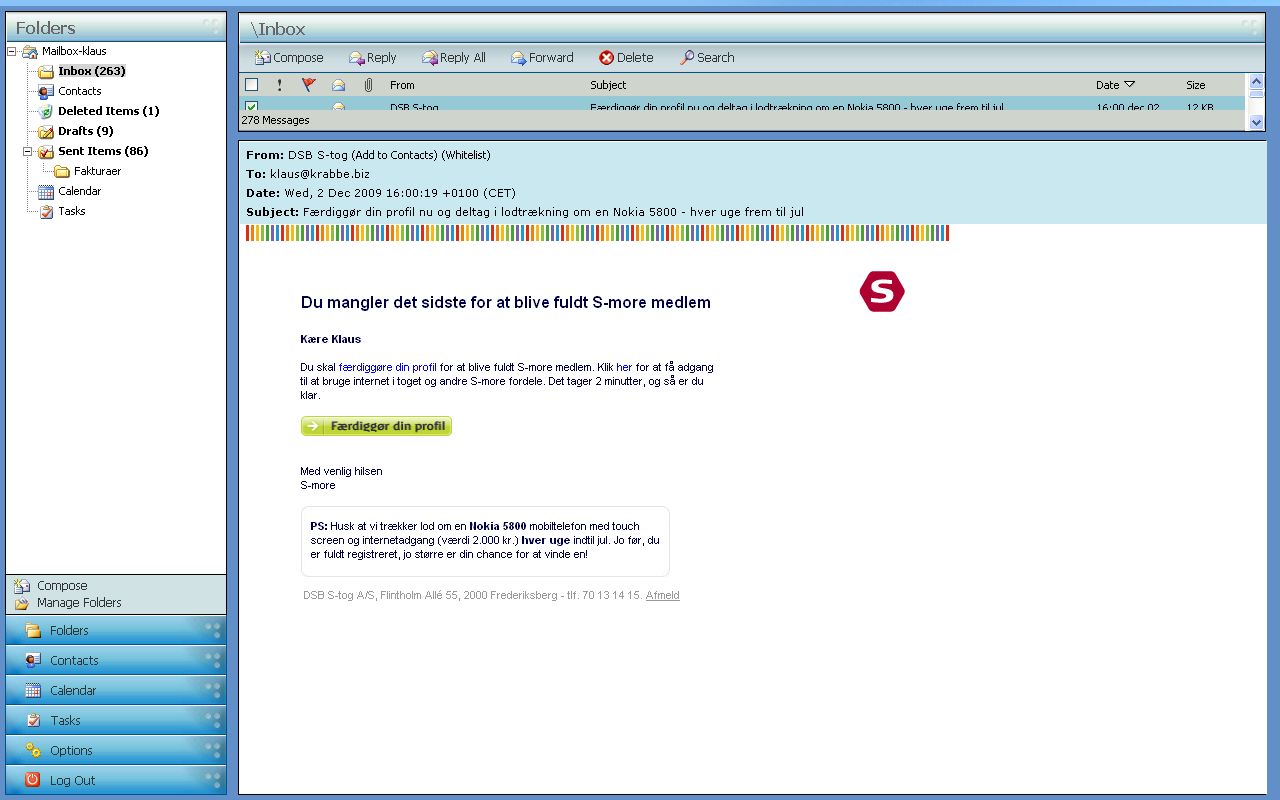Collapse the Mailbox-klaus tree node
This screenshot has height=800, width=1280.
[12, 51]
